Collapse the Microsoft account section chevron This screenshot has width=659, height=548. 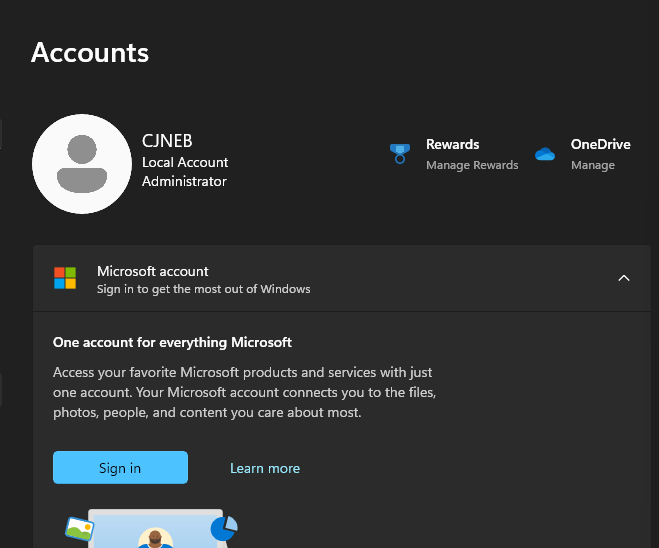[624, 278]
